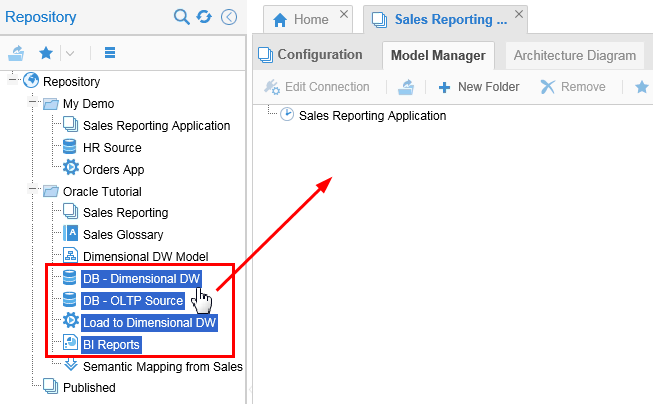Viewport: 653px width, 404px height.
Task: Click the favorites star in Repository toolbar
Action: [x=46, y=53]
